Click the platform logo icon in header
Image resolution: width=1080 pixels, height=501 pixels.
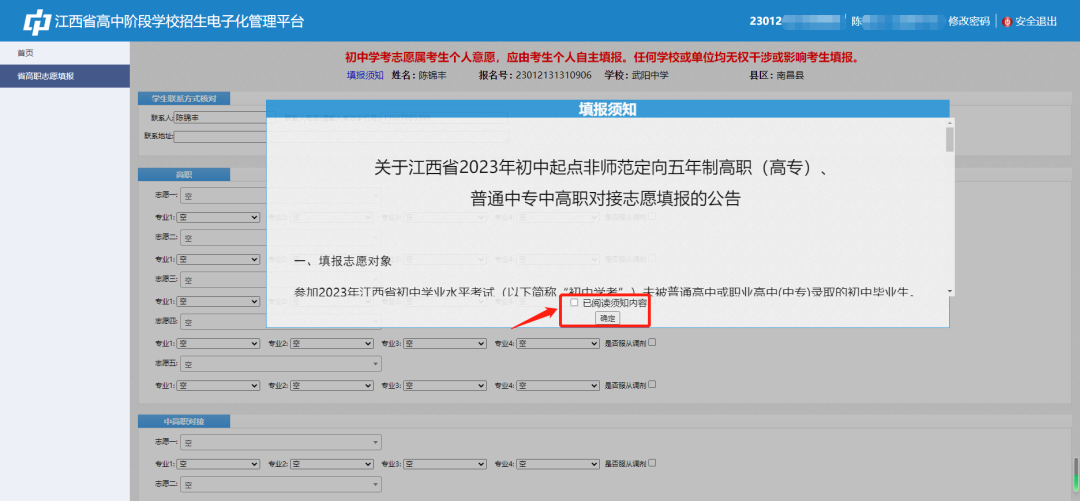[x=36, y=21]
